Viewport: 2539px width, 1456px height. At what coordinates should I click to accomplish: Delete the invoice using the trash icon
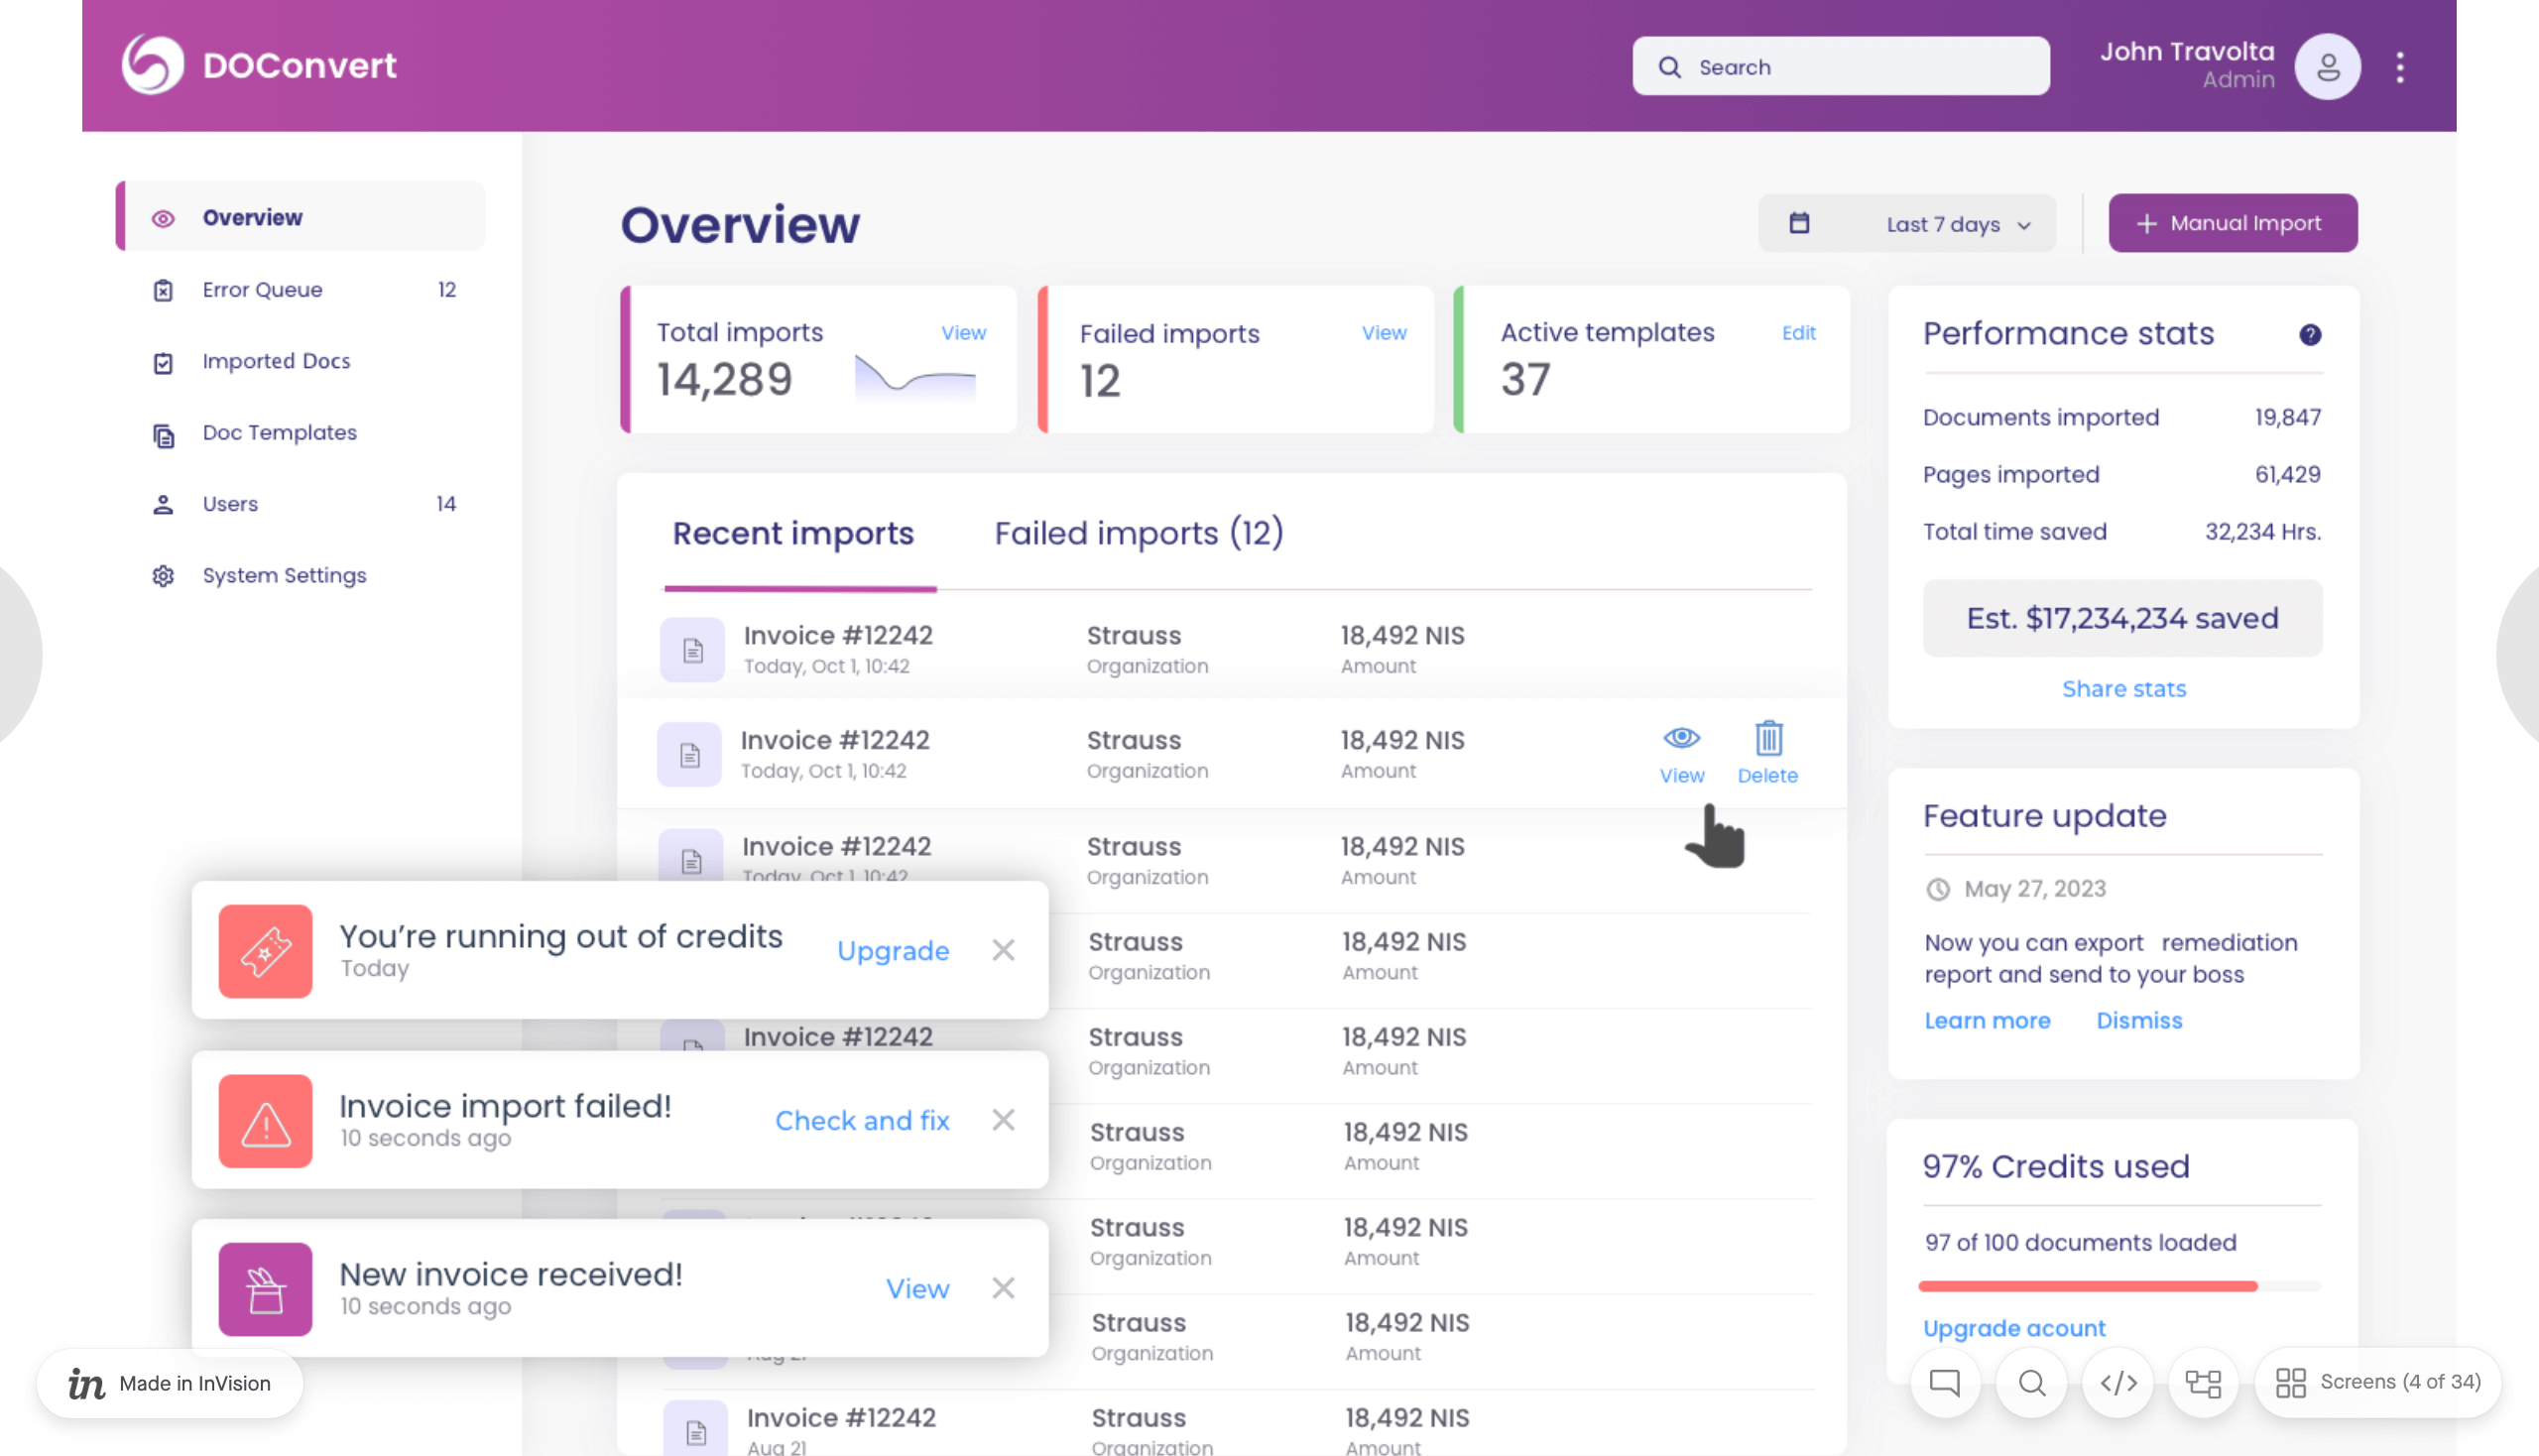coord(1767,740)
